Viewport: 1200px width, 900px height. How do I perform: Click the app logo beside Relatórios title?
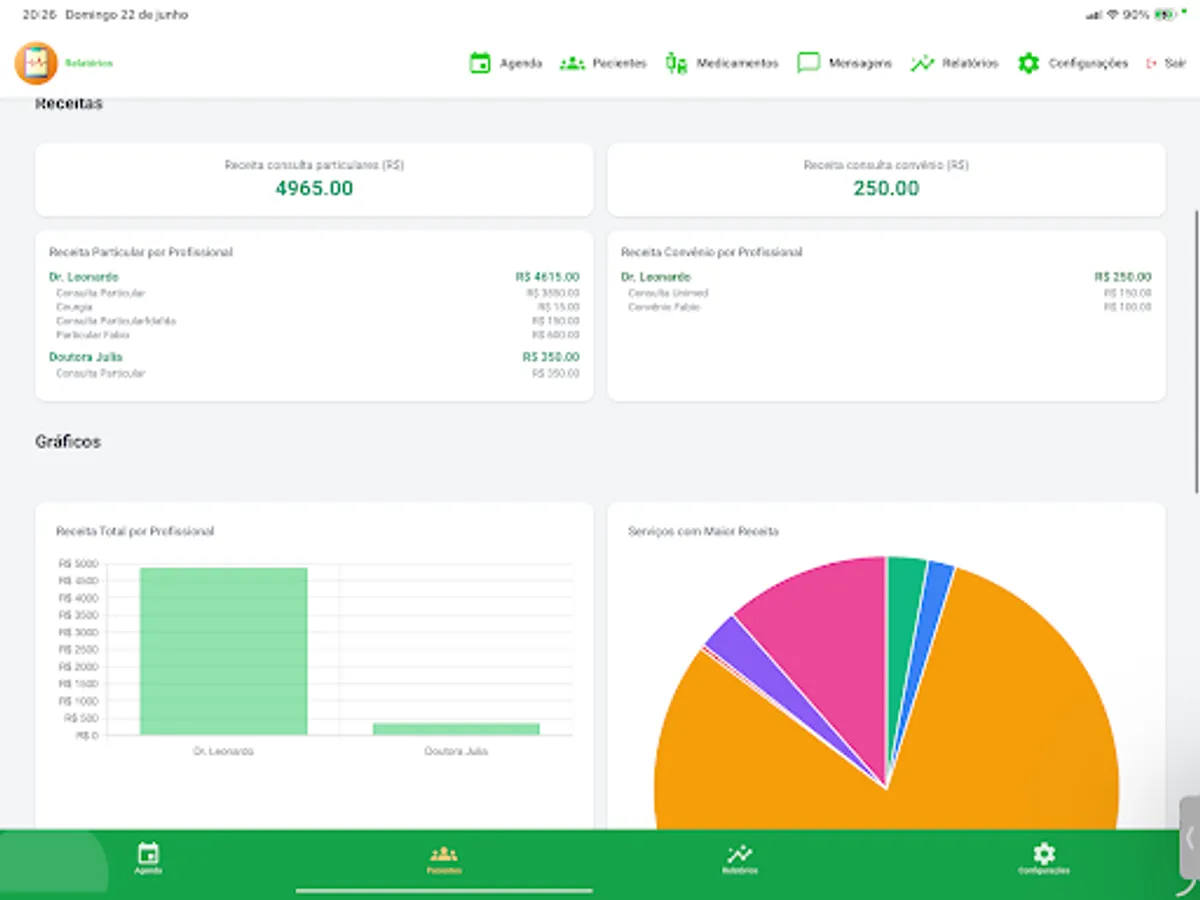[x=36, y=63]
